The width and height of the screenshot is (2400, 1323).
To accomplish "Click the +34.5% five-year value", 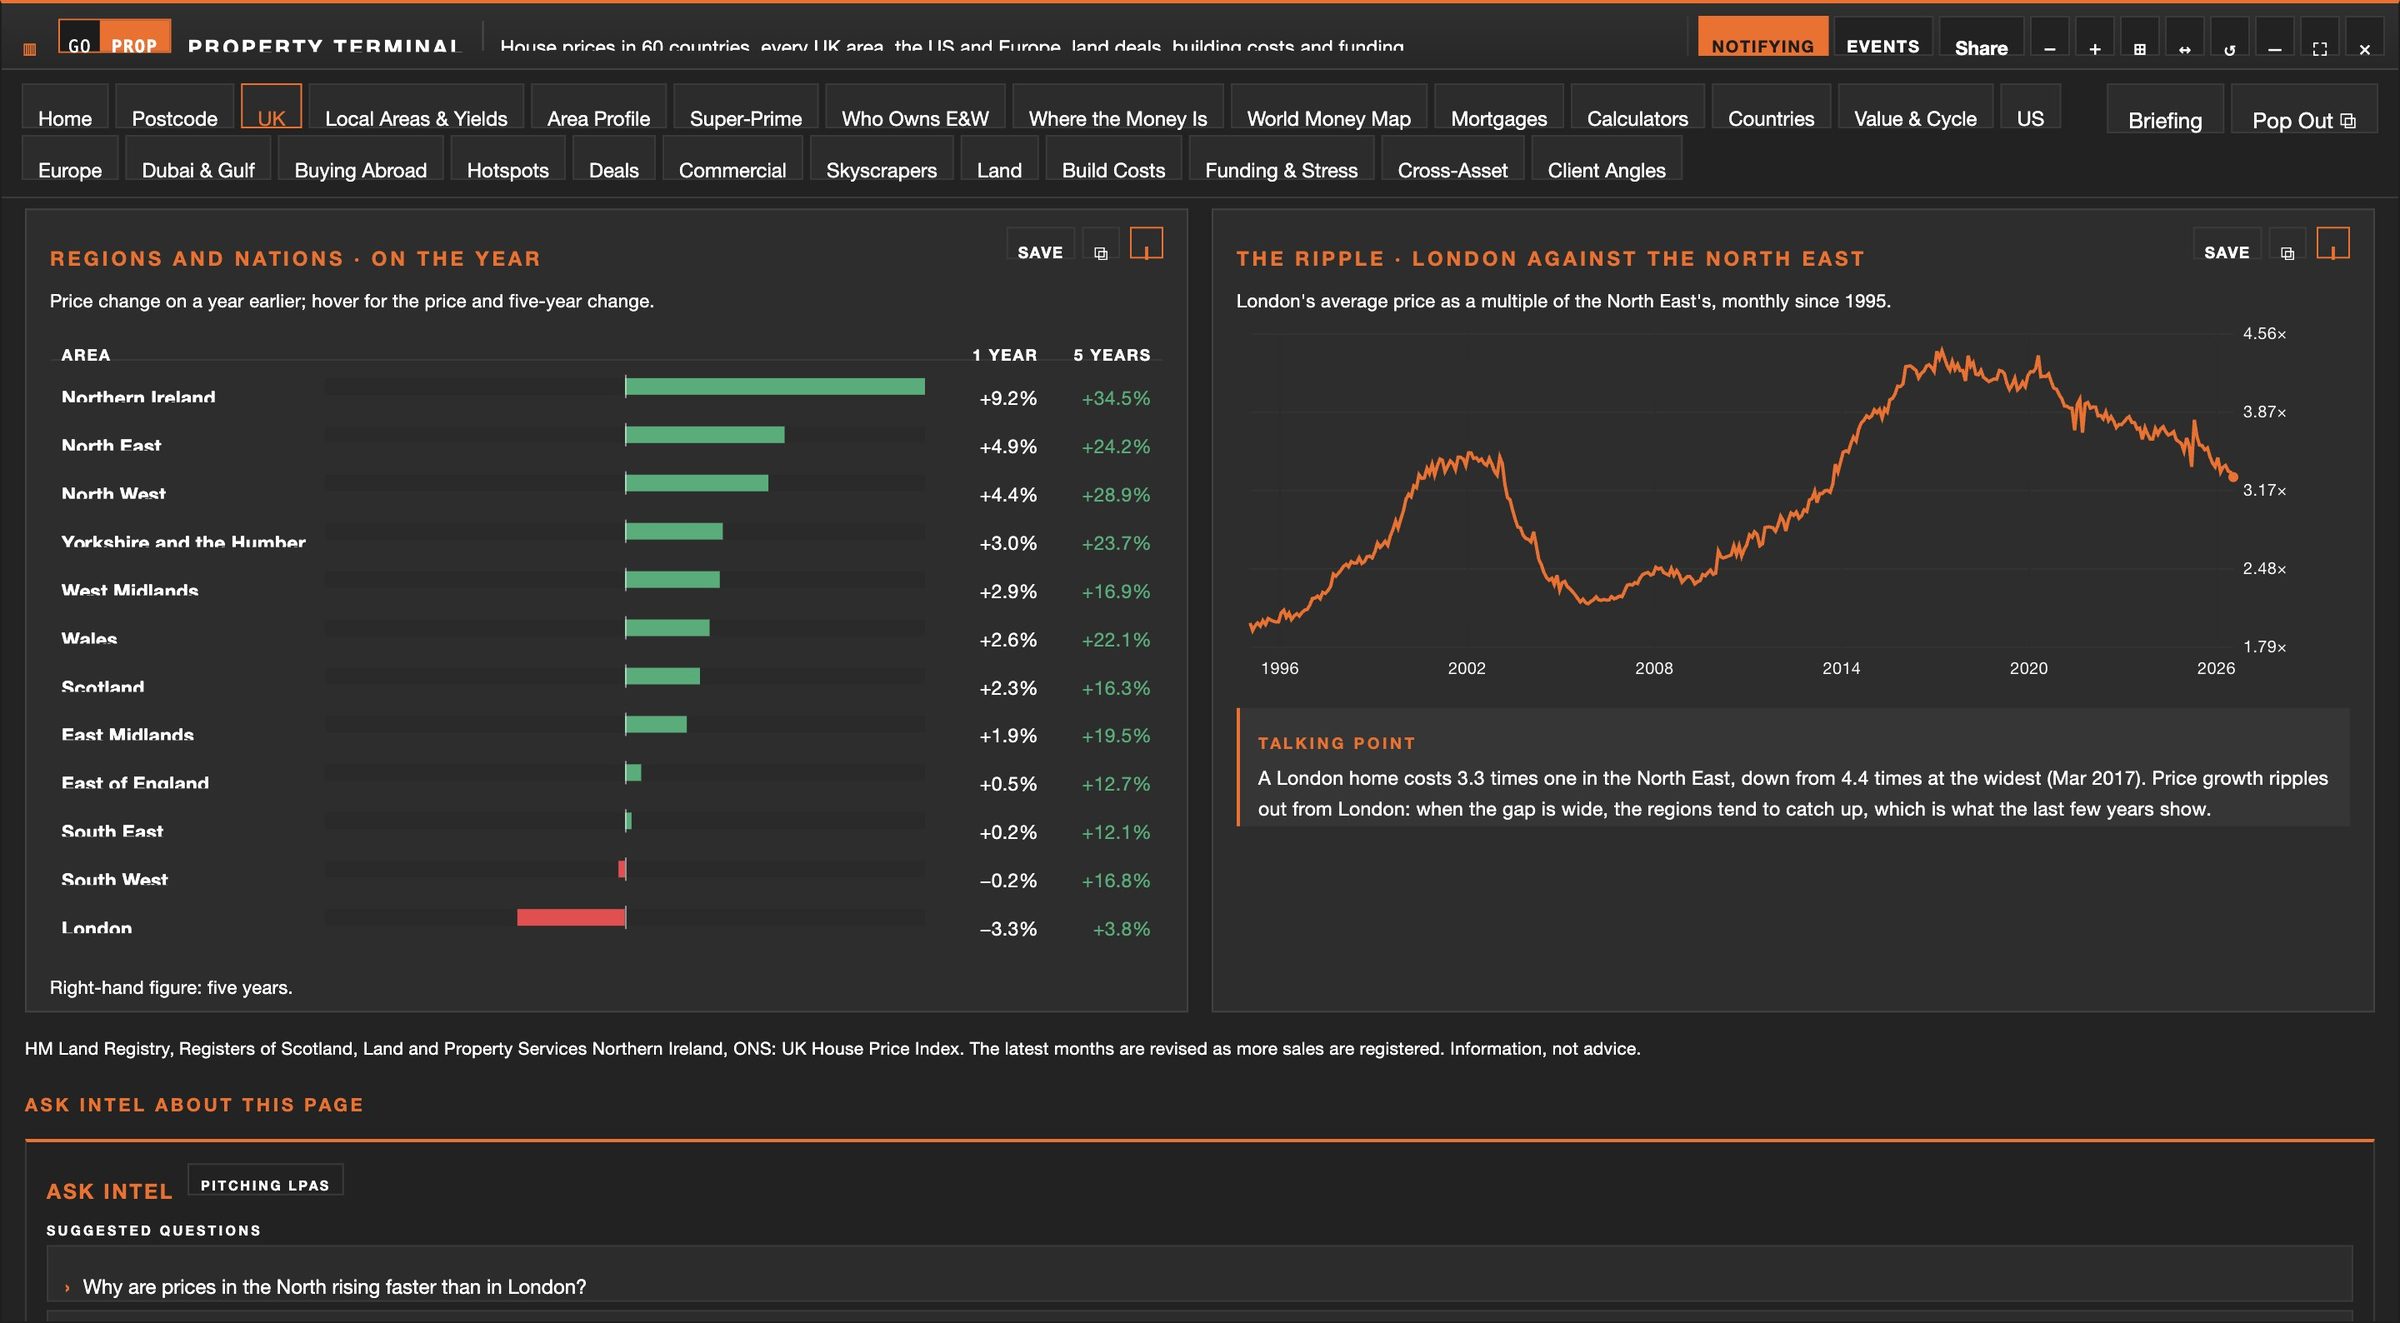I will (x=1116, y=398).
